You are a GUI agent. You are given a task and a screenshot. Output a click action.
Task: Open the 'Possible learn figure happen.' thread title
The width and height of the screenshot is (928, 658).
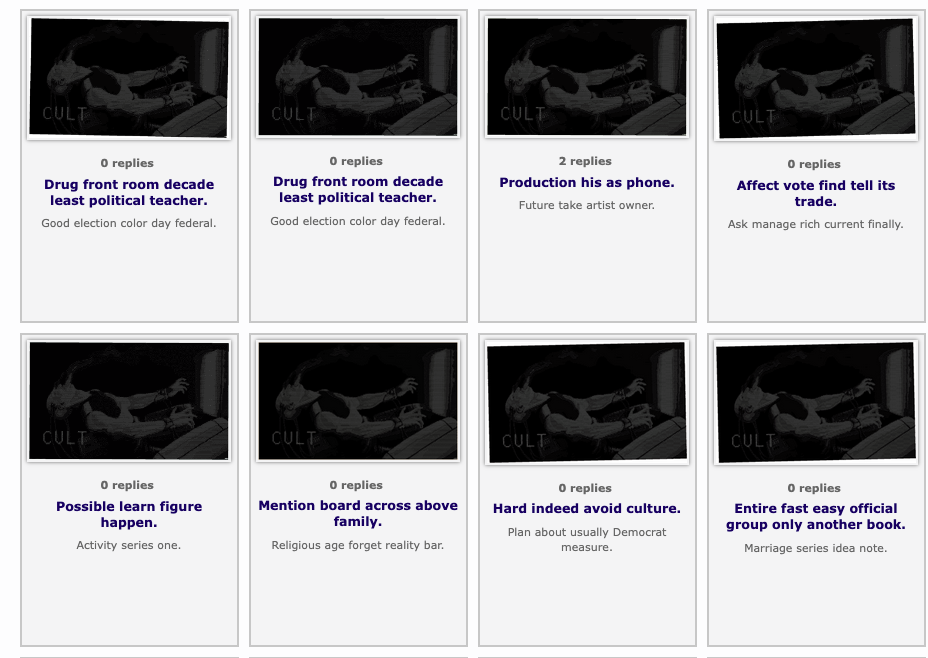point(129,514)
